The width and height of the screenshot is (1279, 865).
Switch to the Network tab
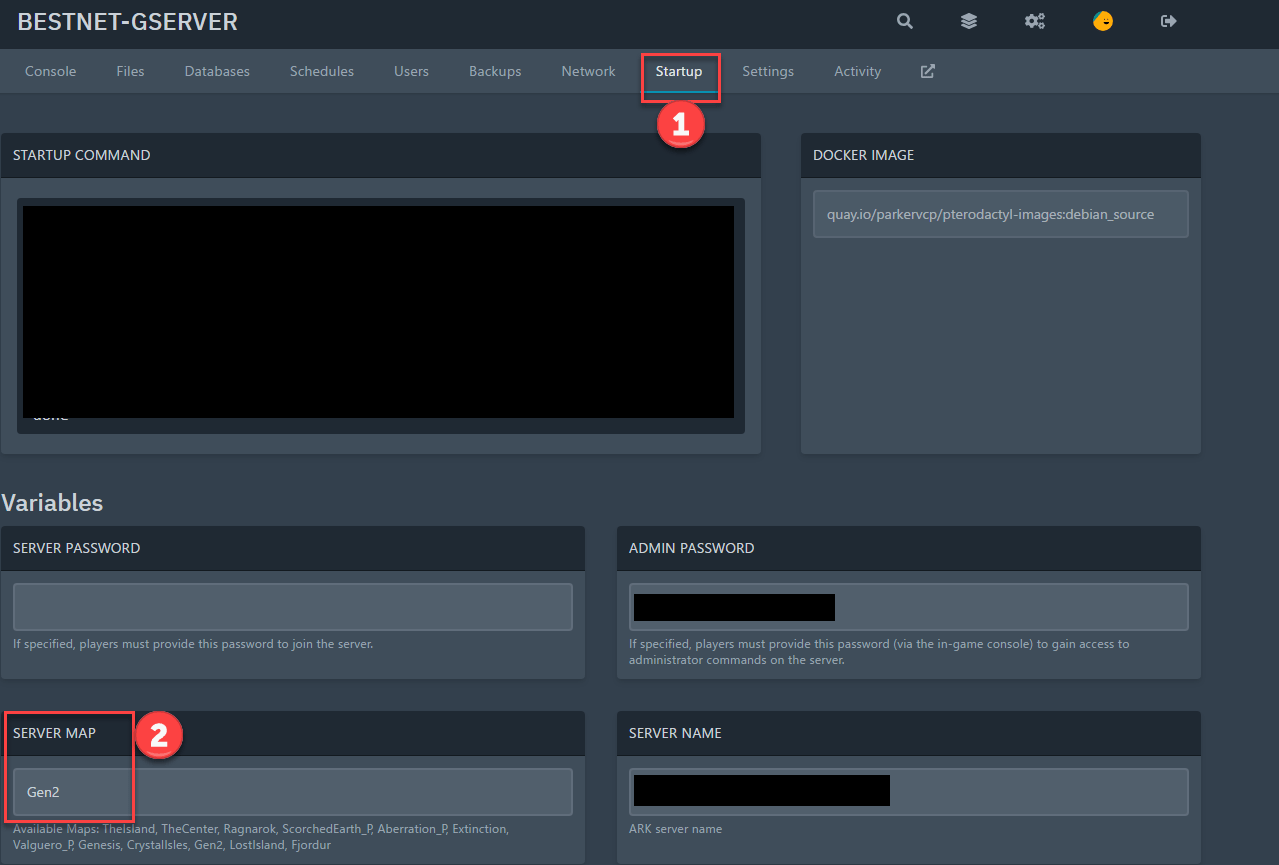[x=588, y=71]
